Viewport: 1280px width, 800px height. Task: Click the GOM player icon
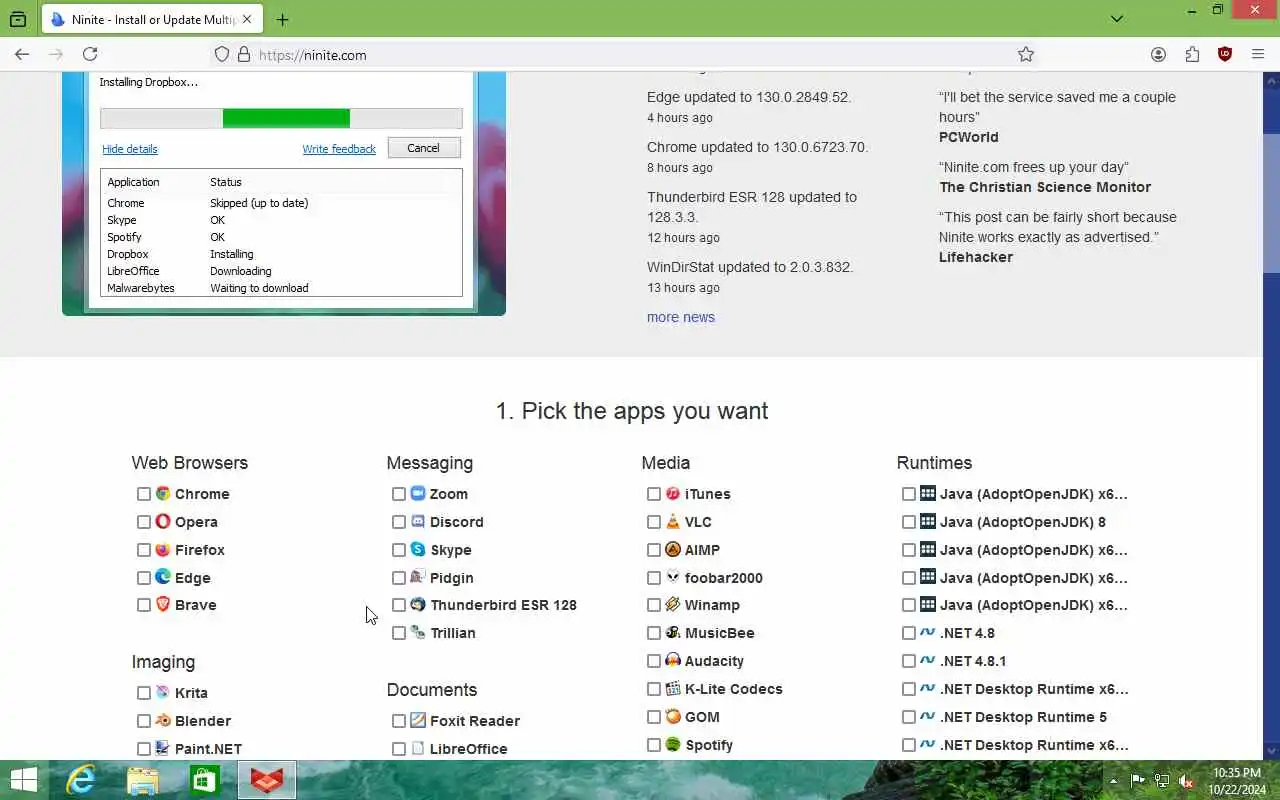(x=673, y=717)
